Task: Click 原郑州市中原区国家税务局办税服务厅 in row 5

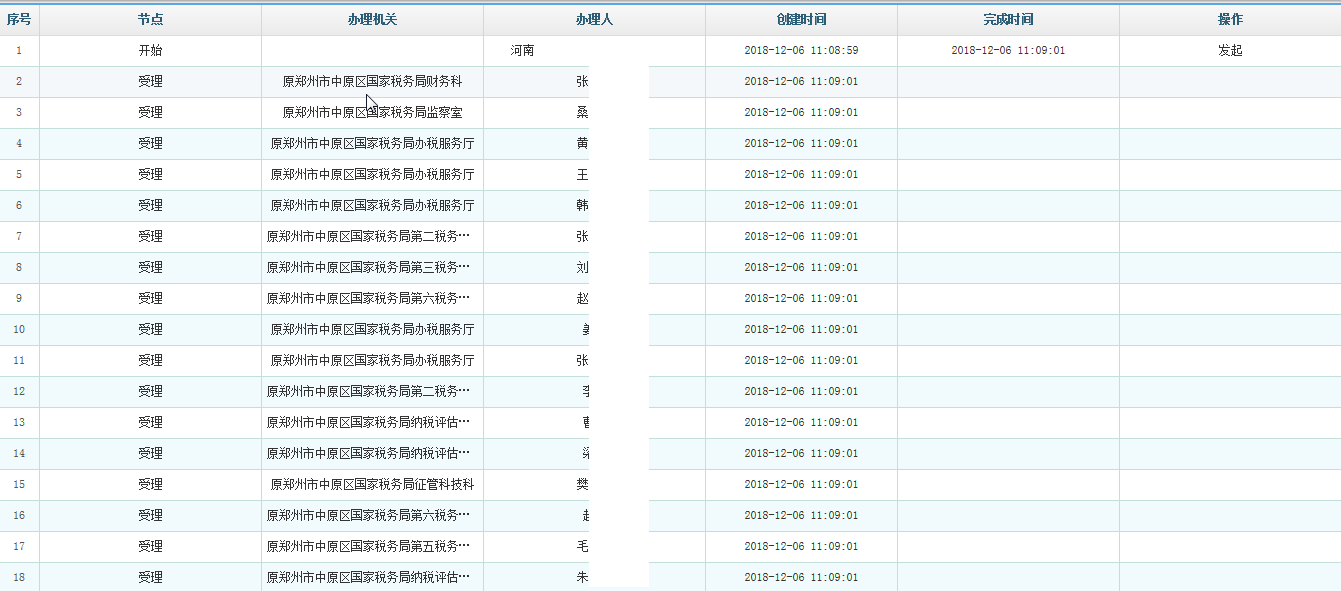Action: pyautogui.click(x=371, y=174)
